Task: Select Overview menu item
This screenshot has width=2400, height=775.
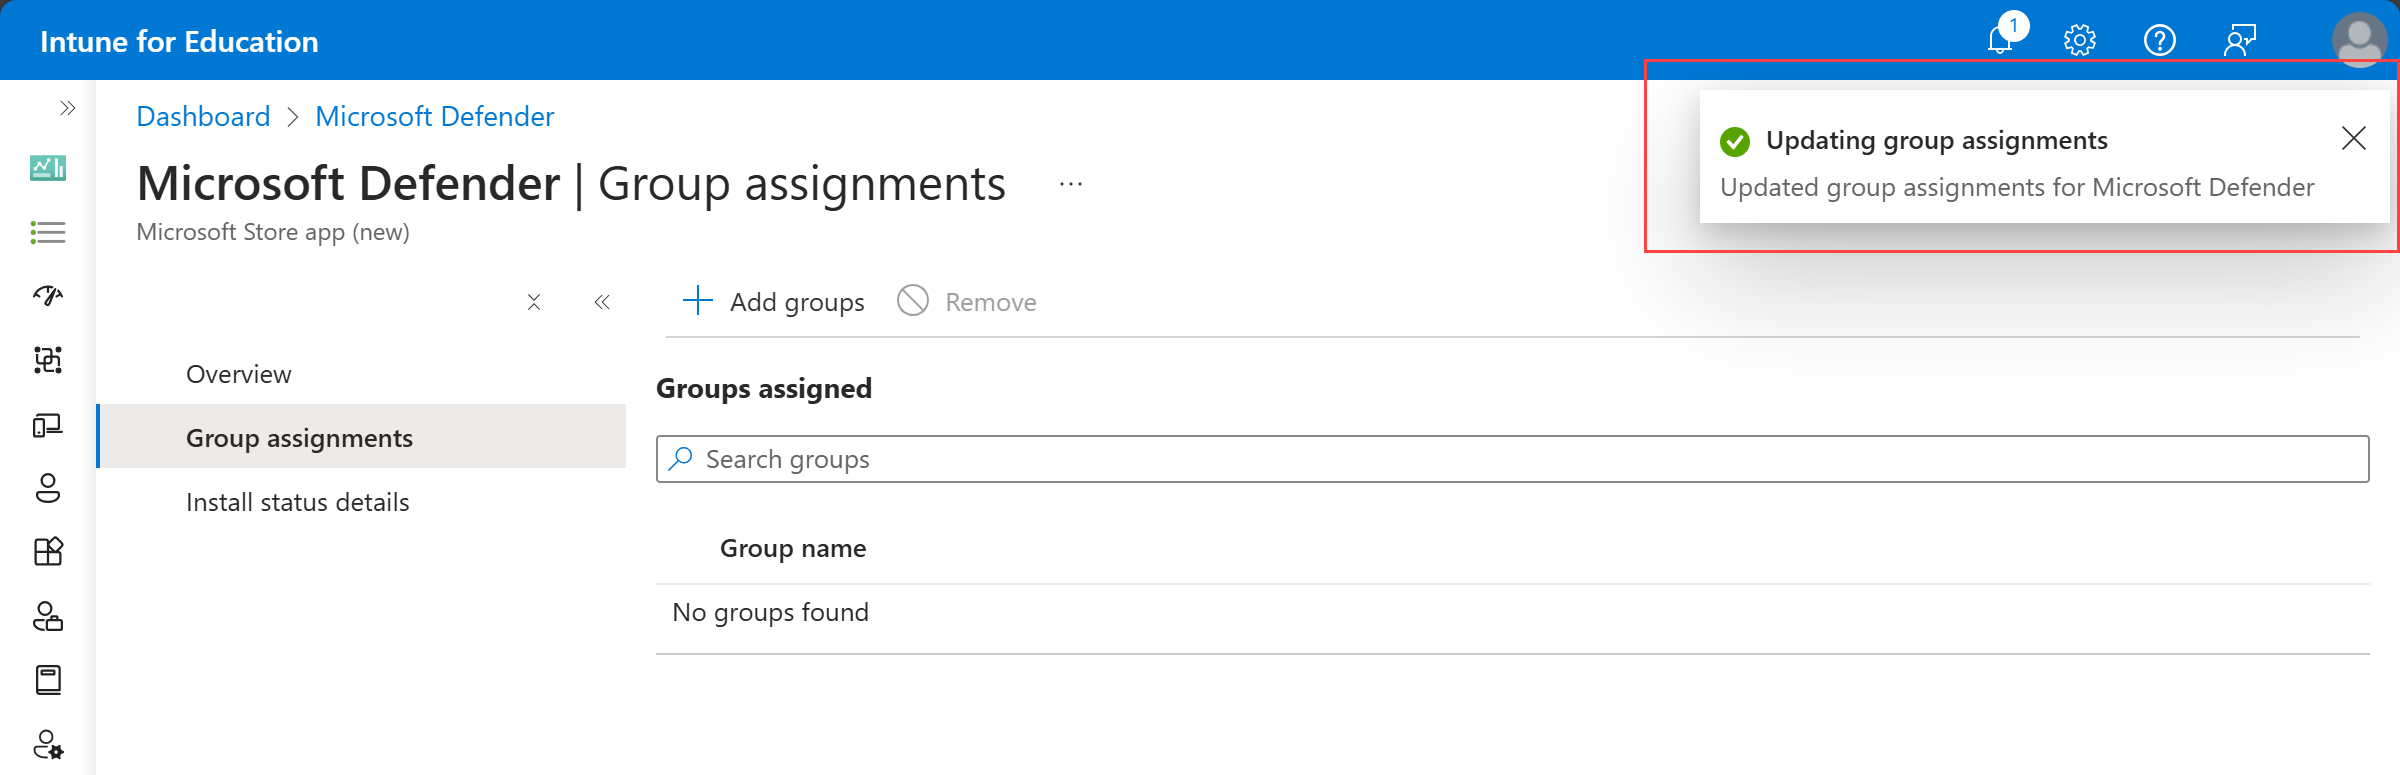Action: [361, 374]
